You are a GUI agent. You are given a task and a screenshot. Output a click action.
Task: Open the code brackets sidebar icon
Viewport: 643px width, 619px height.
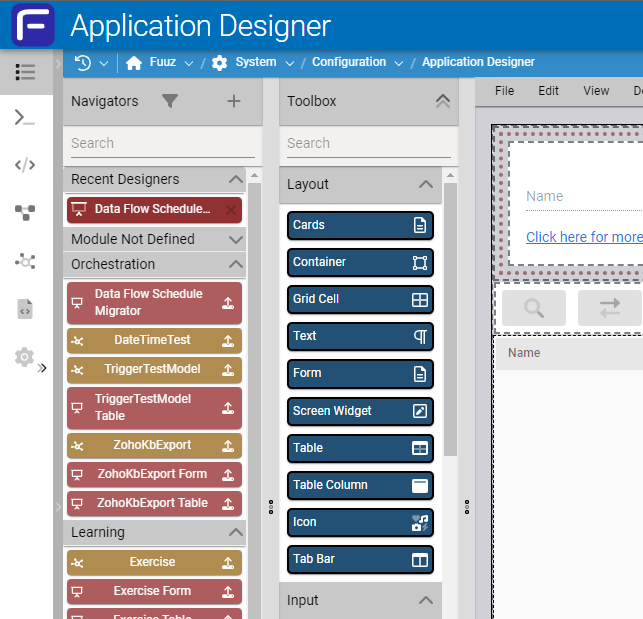[25, 165]
